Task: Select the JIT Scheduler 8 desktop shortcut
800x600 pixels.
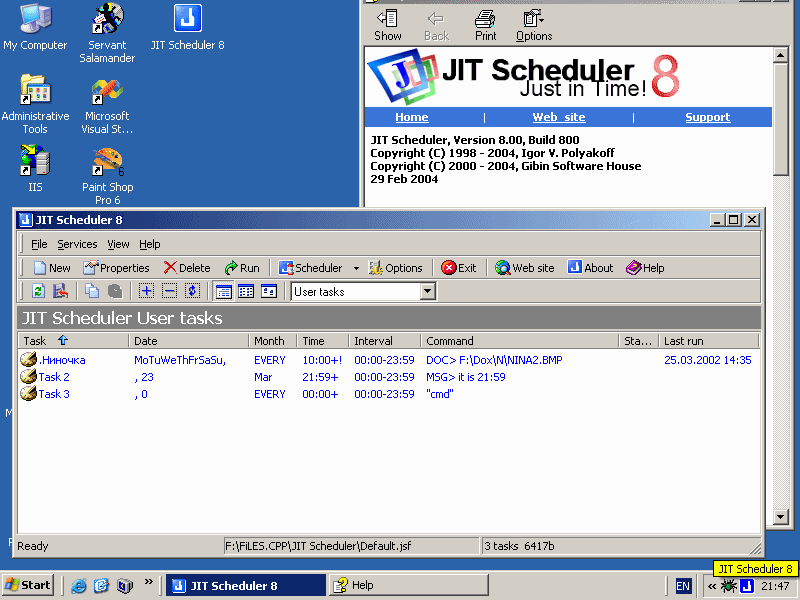Action: (188, 28)
